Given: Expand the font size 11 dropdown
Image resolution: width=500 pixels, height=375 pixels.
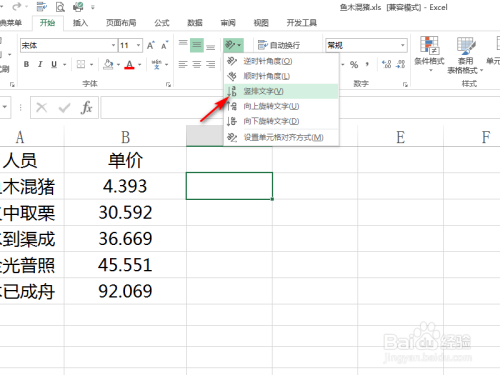Looking at the screenshot, I should click(138, 45).
